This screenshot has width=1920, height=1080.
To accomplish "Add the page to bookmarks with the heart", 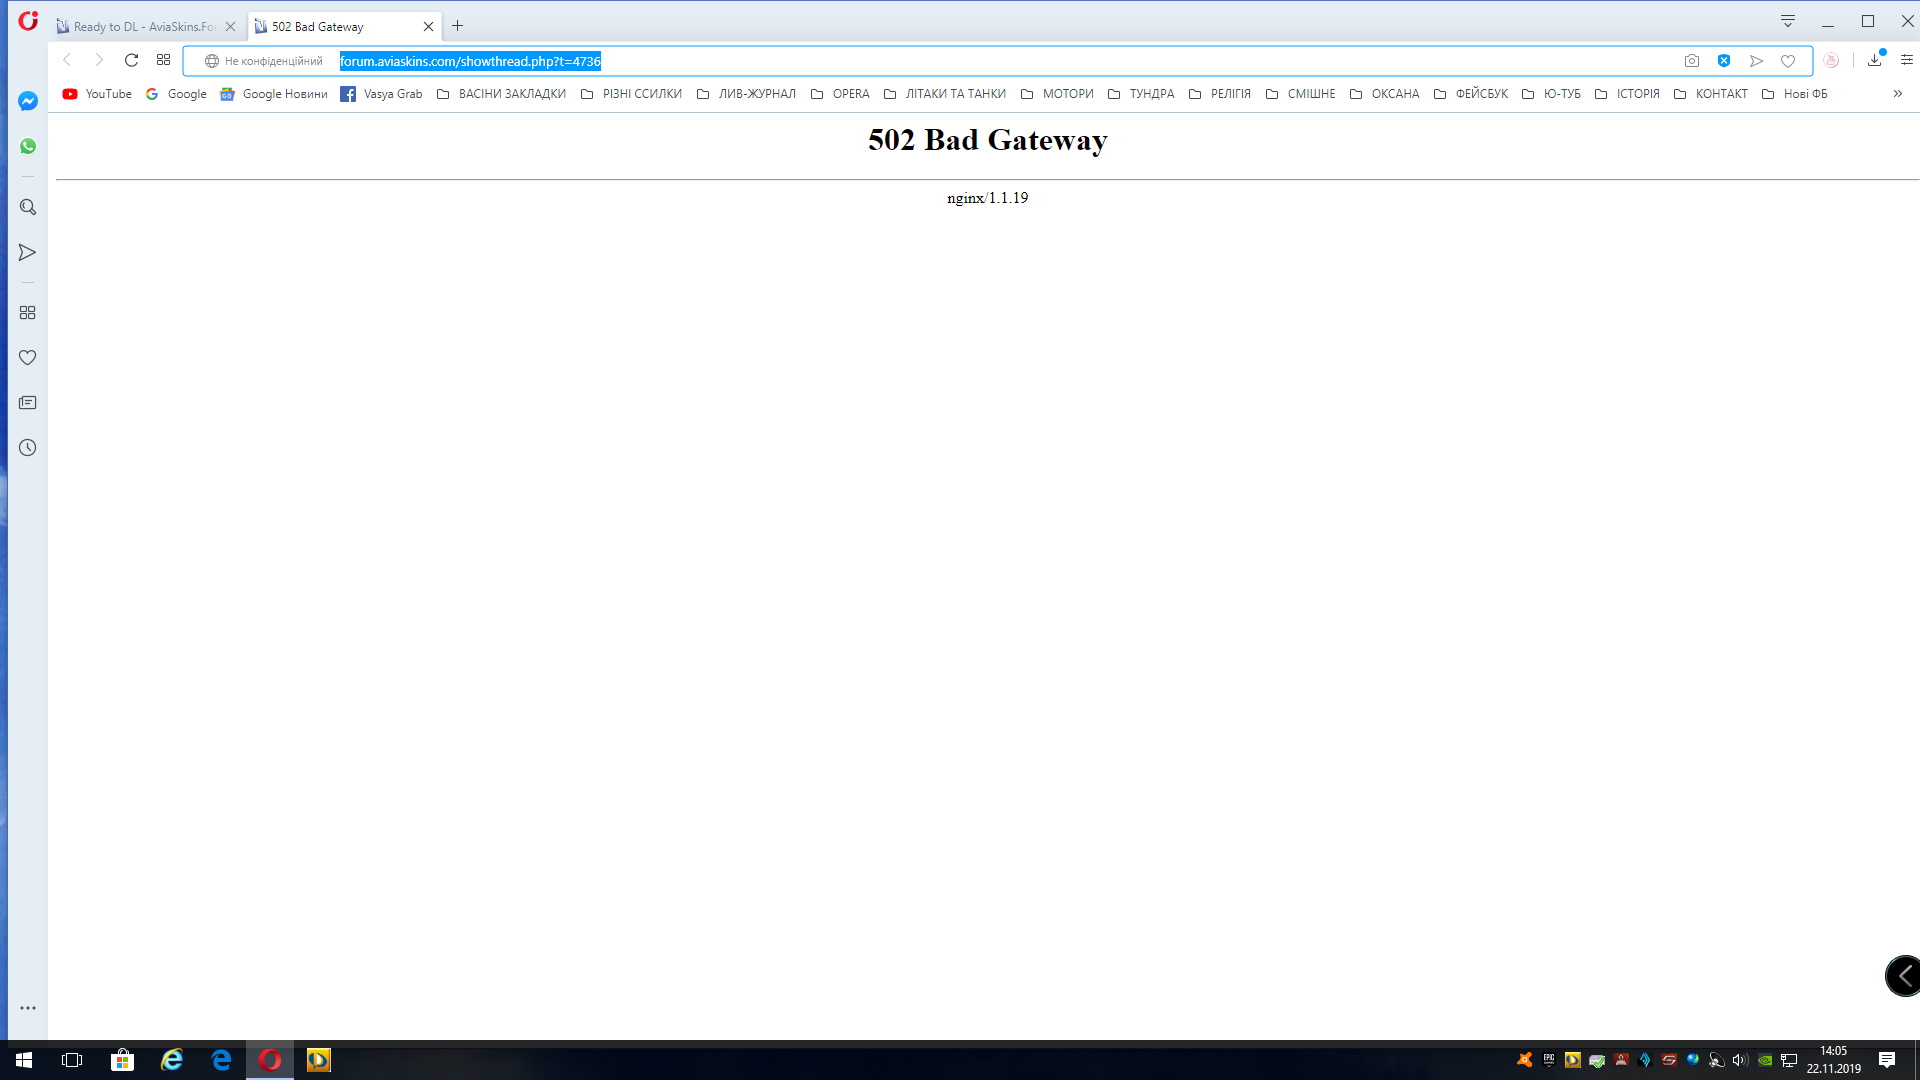I will [x=1788, y=61].
